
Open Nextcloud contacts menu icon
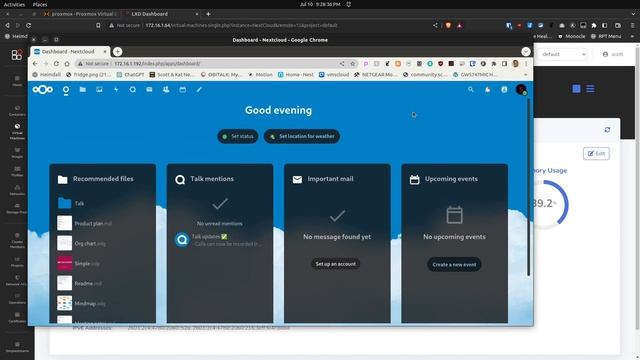[x=504, y=89]
